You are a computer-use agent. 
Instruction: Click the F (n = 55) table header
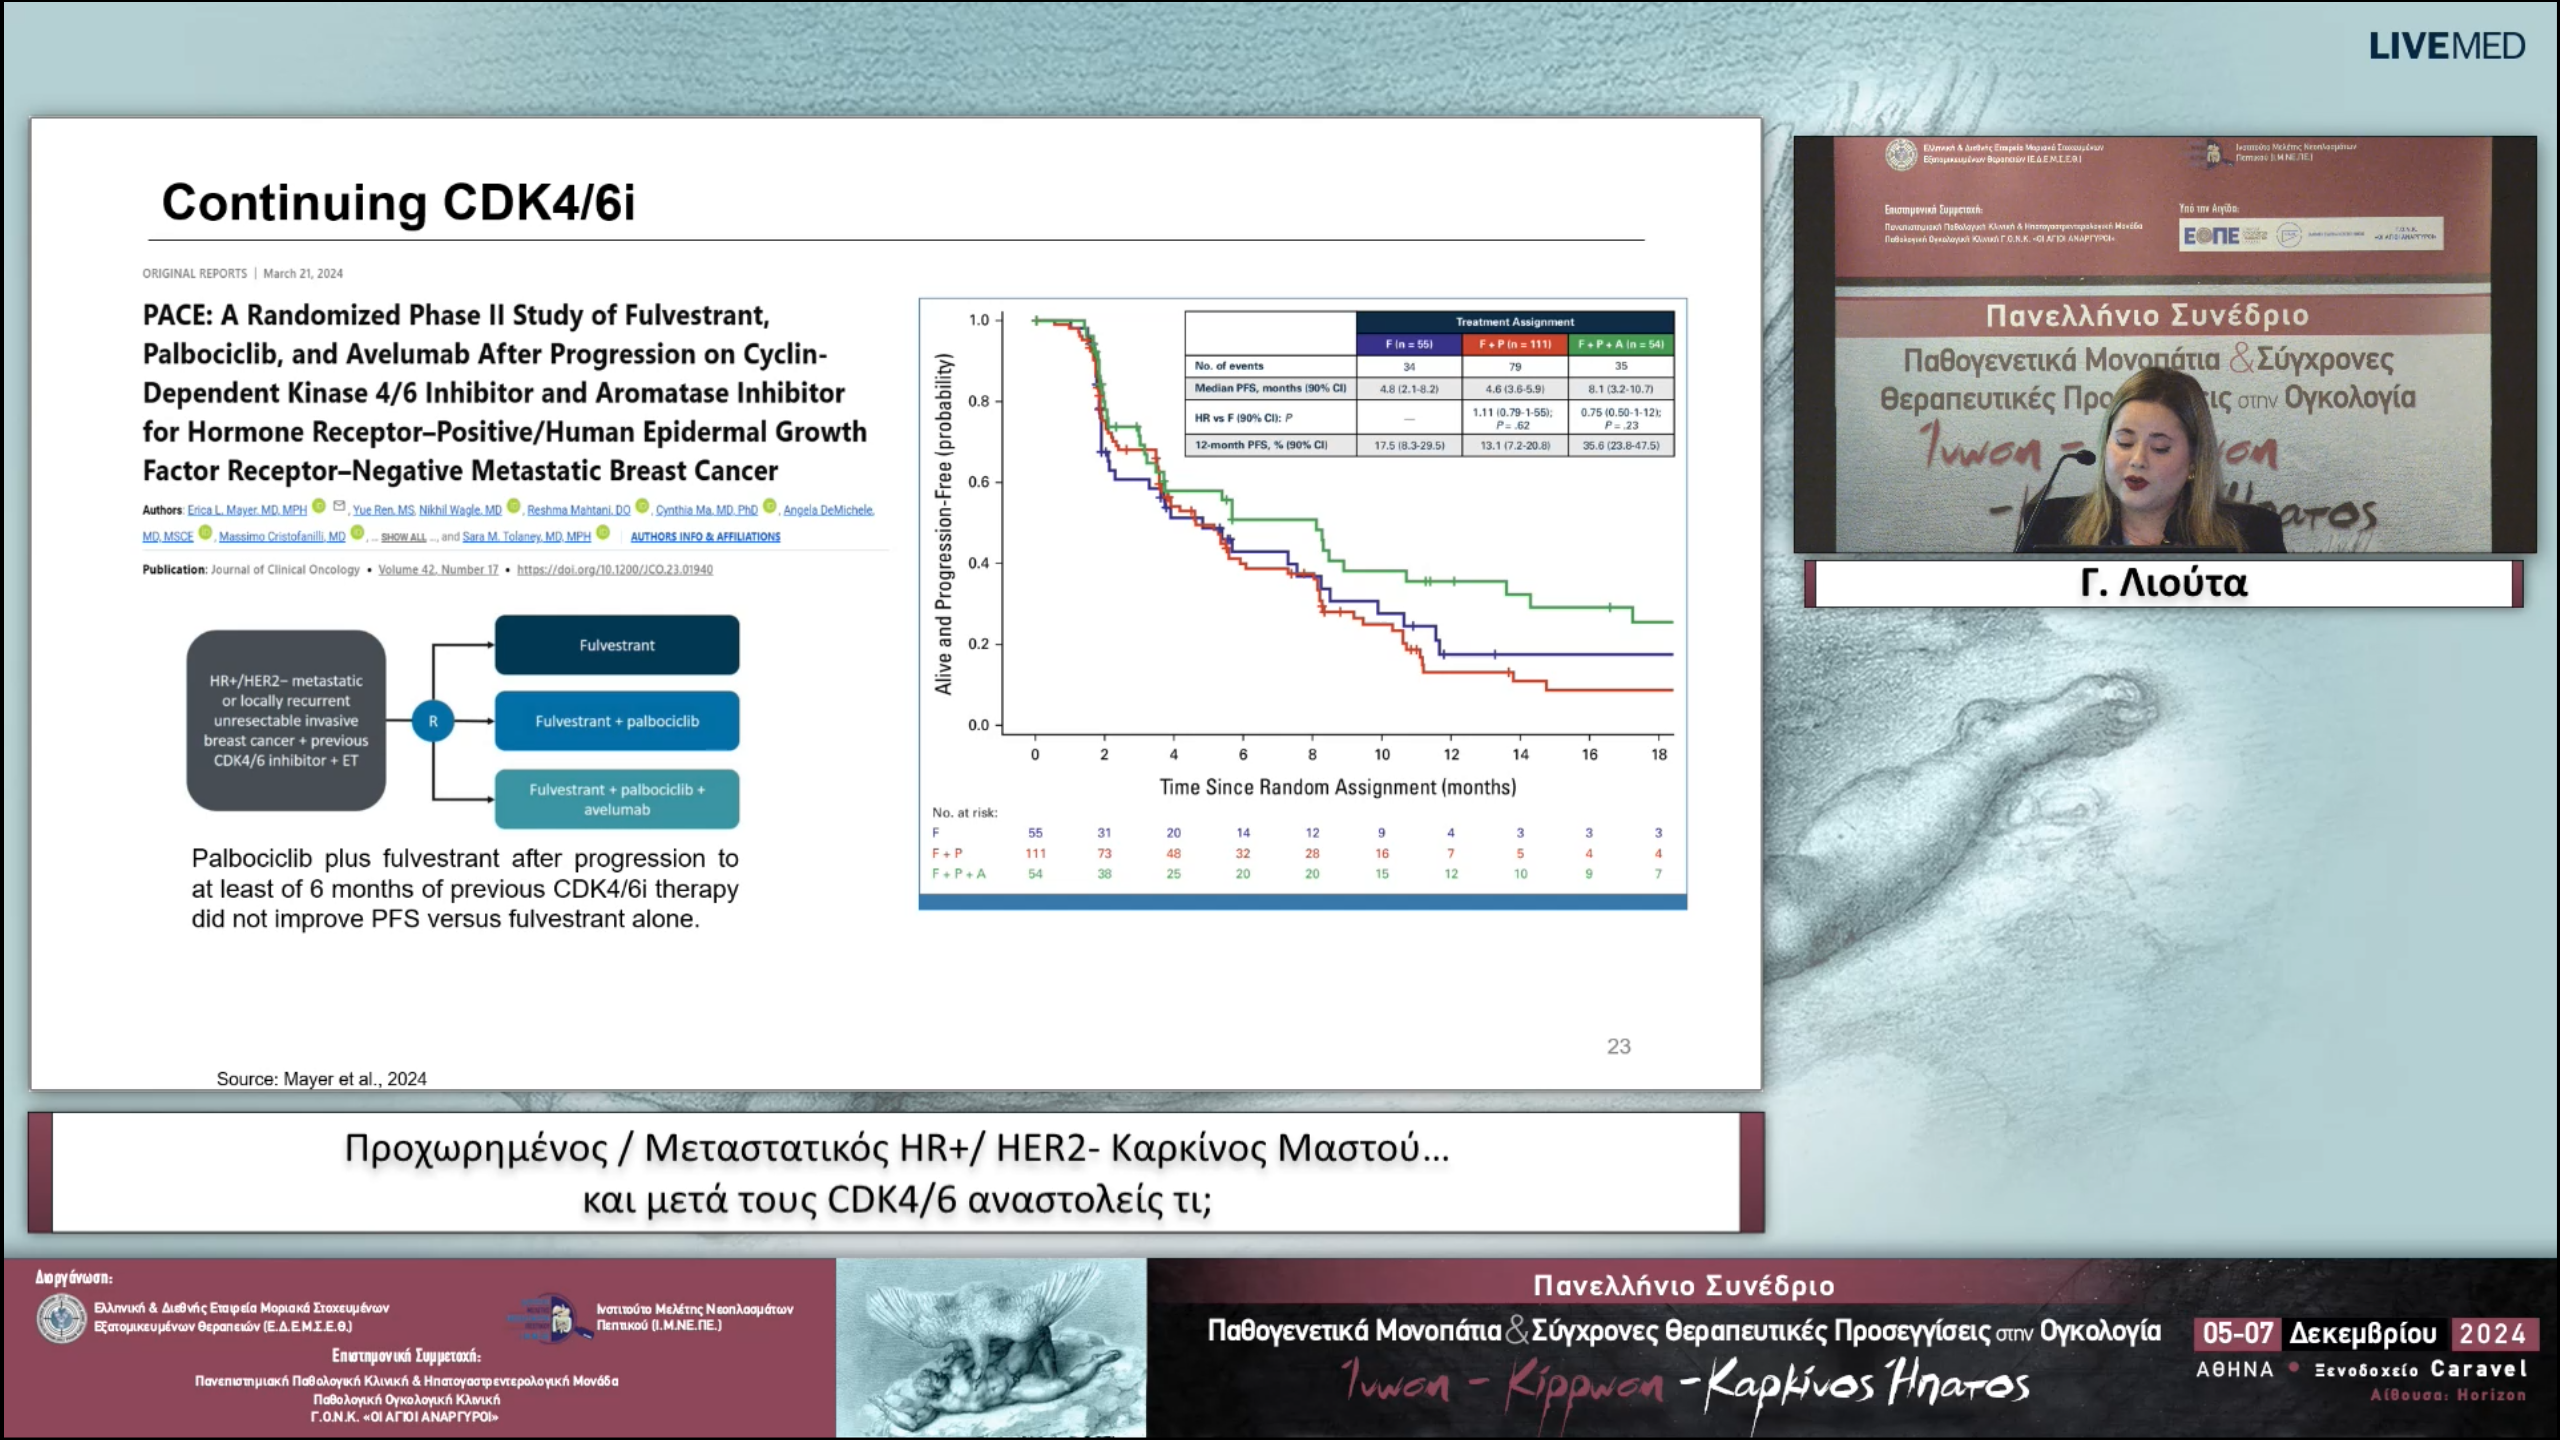[x=1409, y=344]
